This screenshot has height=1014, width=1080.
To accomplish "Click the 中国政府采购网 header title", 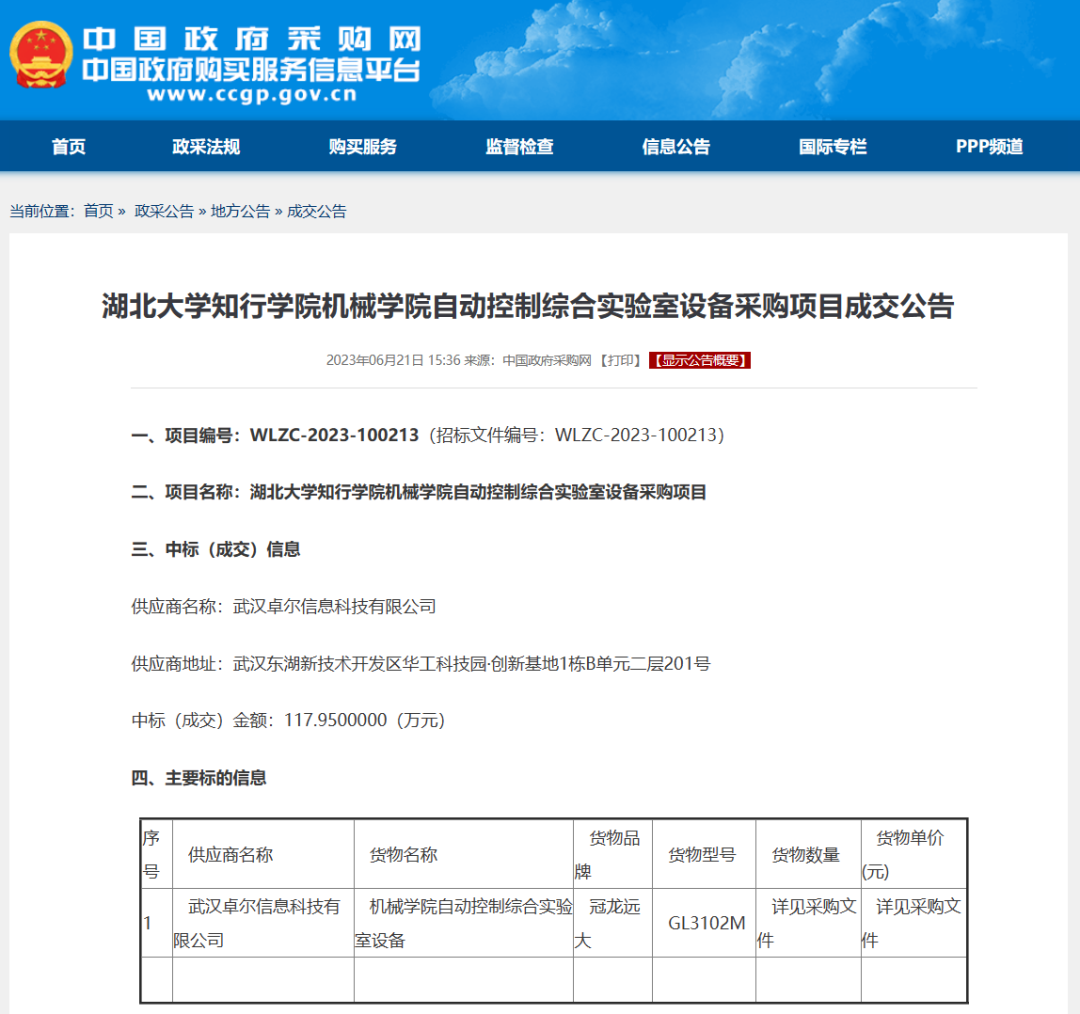I will point(252,39).
